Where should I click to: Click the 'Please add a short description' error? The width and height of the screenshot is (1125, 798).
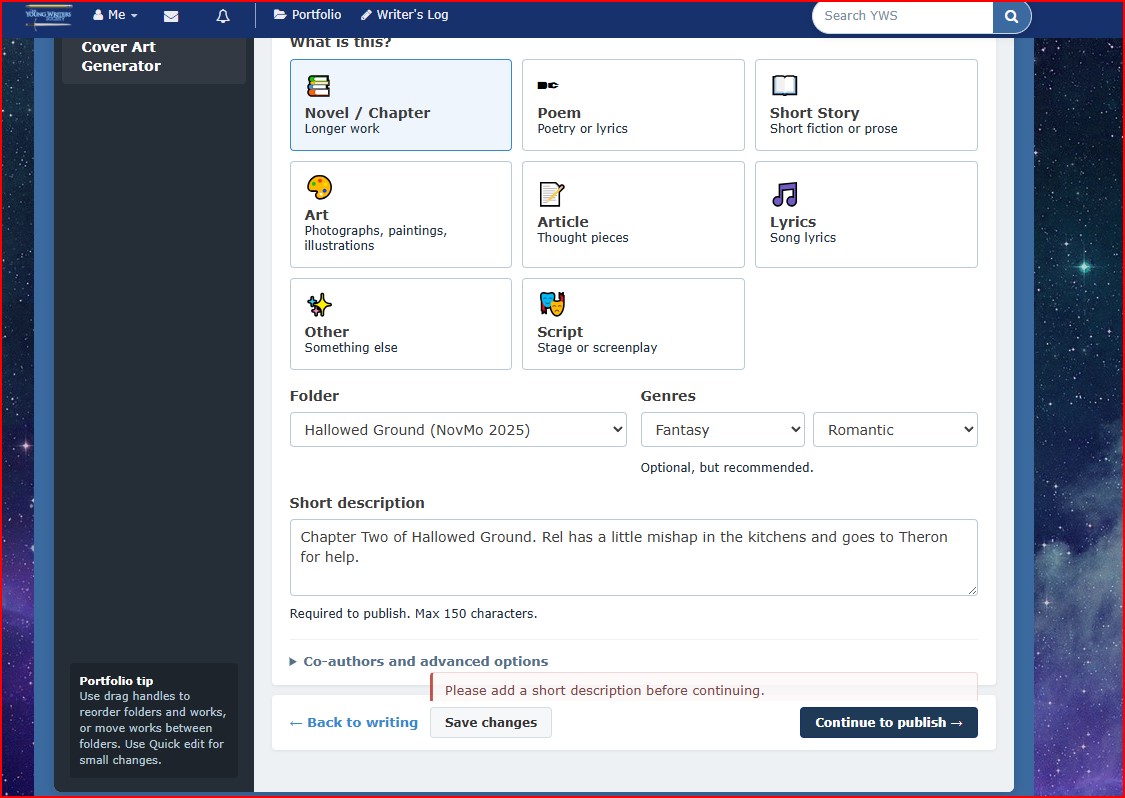point(604,690)
